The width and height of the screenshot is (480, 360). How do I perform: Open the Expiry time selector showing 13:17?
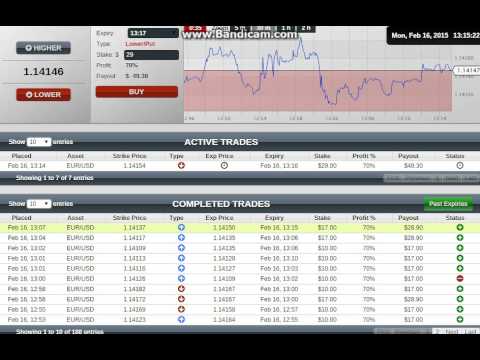point(153,33)
